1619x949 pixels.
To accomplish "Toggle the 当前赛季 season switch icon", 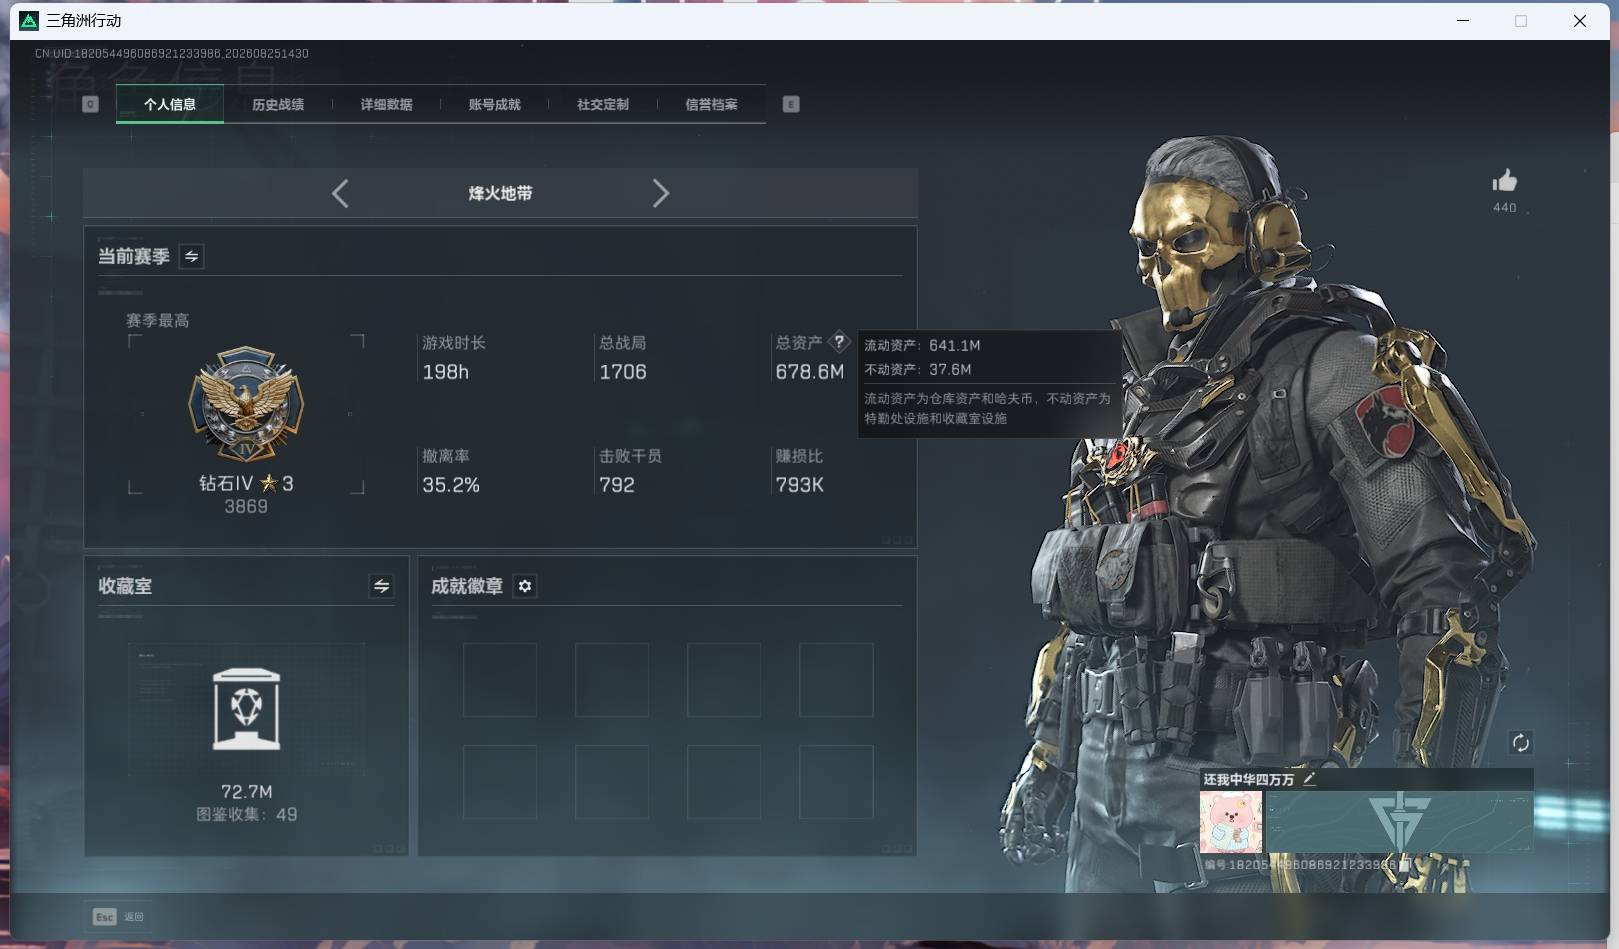I will (191, 257).
